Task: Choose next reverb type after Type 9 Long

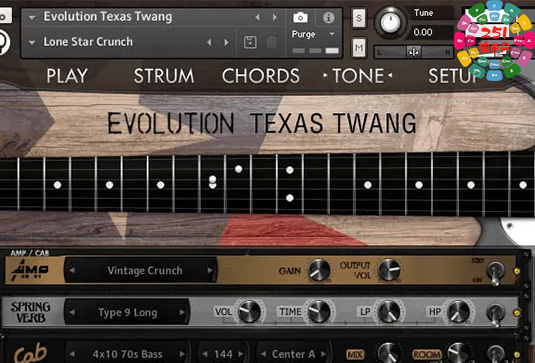Action: click(x=182, y=312)
